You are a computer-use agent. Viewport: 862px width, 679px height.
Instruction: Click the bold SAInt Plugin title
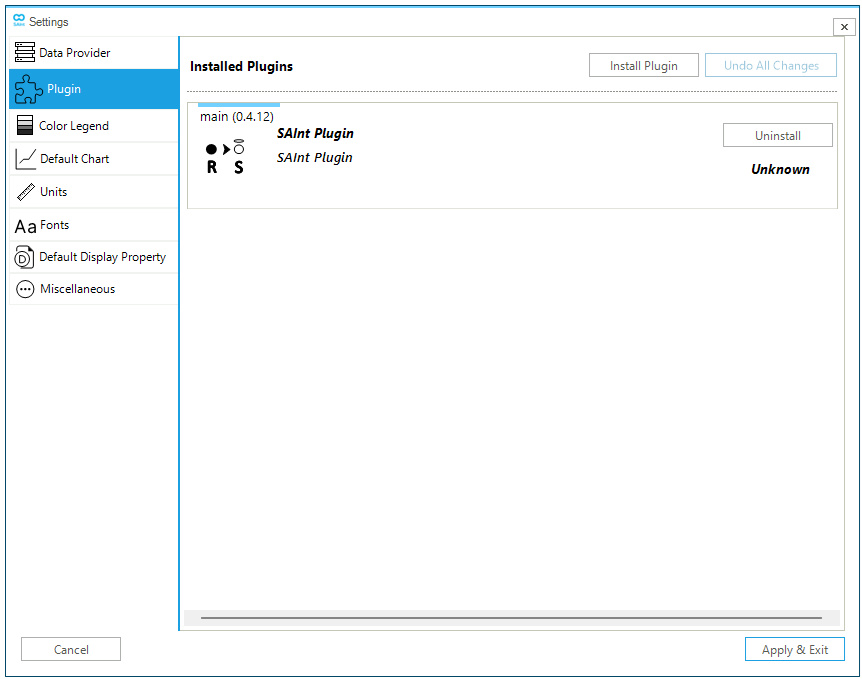tap(315, 134)
